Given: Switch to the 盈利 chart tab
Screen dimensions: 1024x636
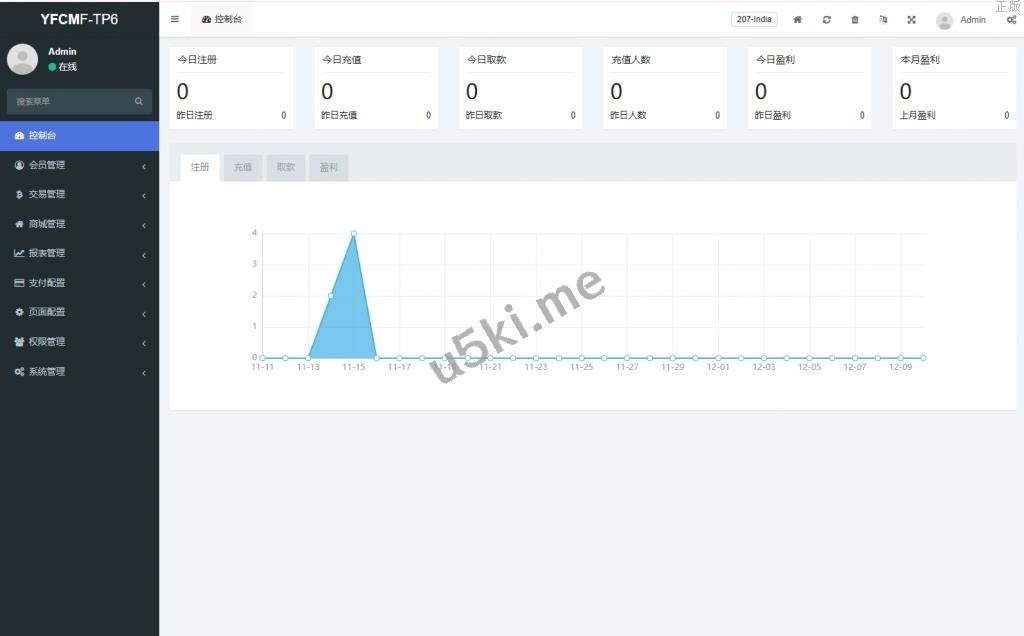Looking at the screenshot, I should pos(329,168).
